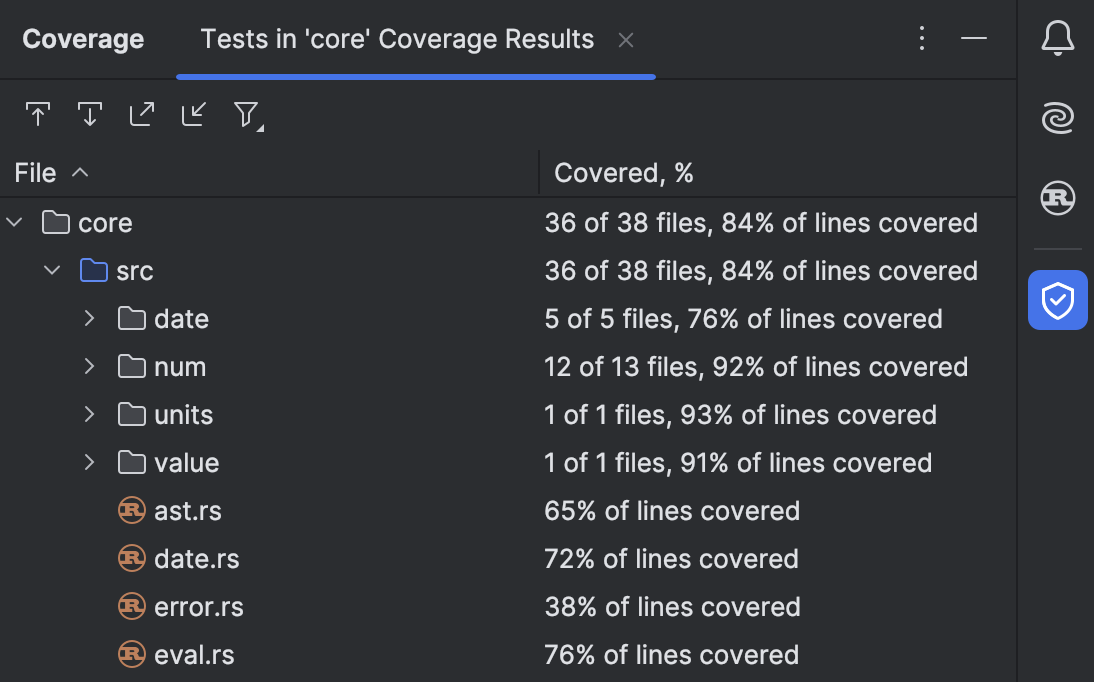Collapse the core folder node
Screen dimensions: 1094x682
pyautogui.click(x=14, y=222)
